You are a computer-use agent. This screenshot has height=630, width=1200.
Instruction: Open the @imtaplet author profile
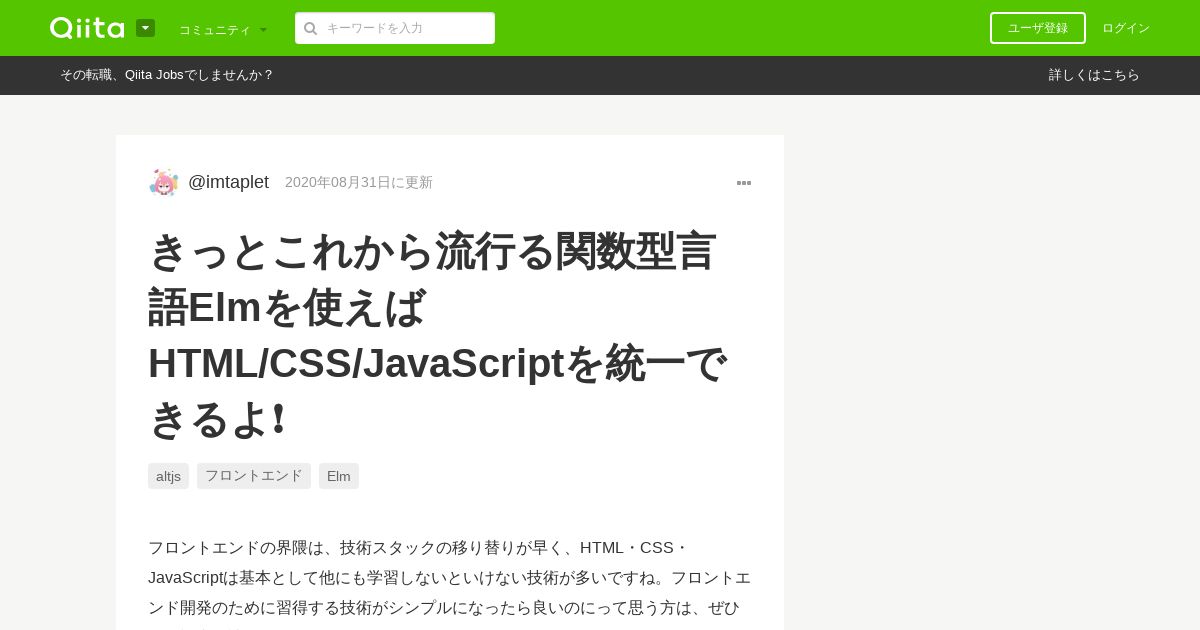[x=228, y=182]
